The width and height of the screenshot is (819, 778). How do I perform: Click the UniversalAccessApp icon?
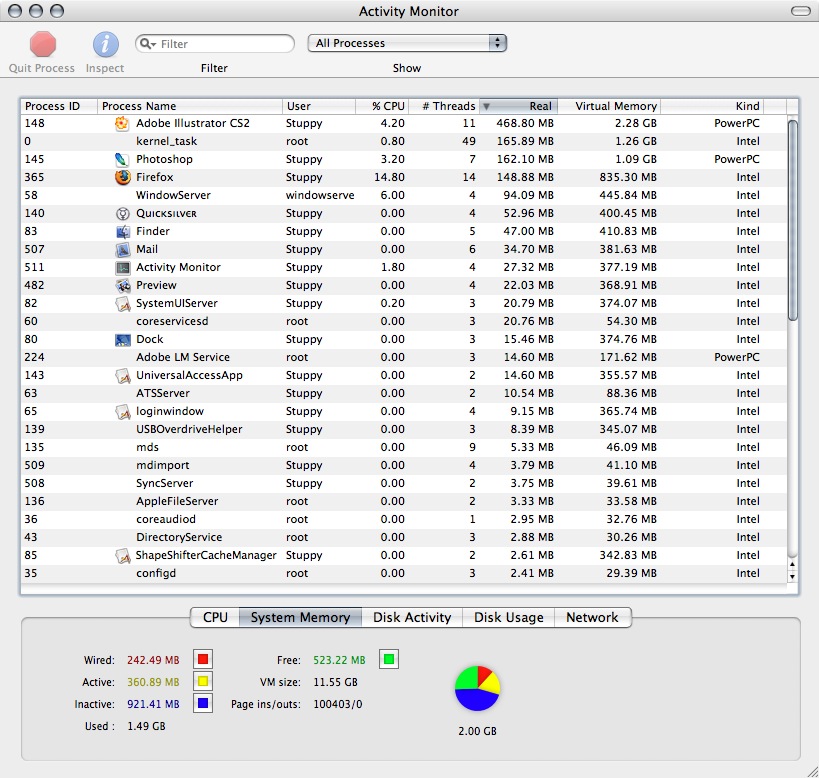coord(122,375)
